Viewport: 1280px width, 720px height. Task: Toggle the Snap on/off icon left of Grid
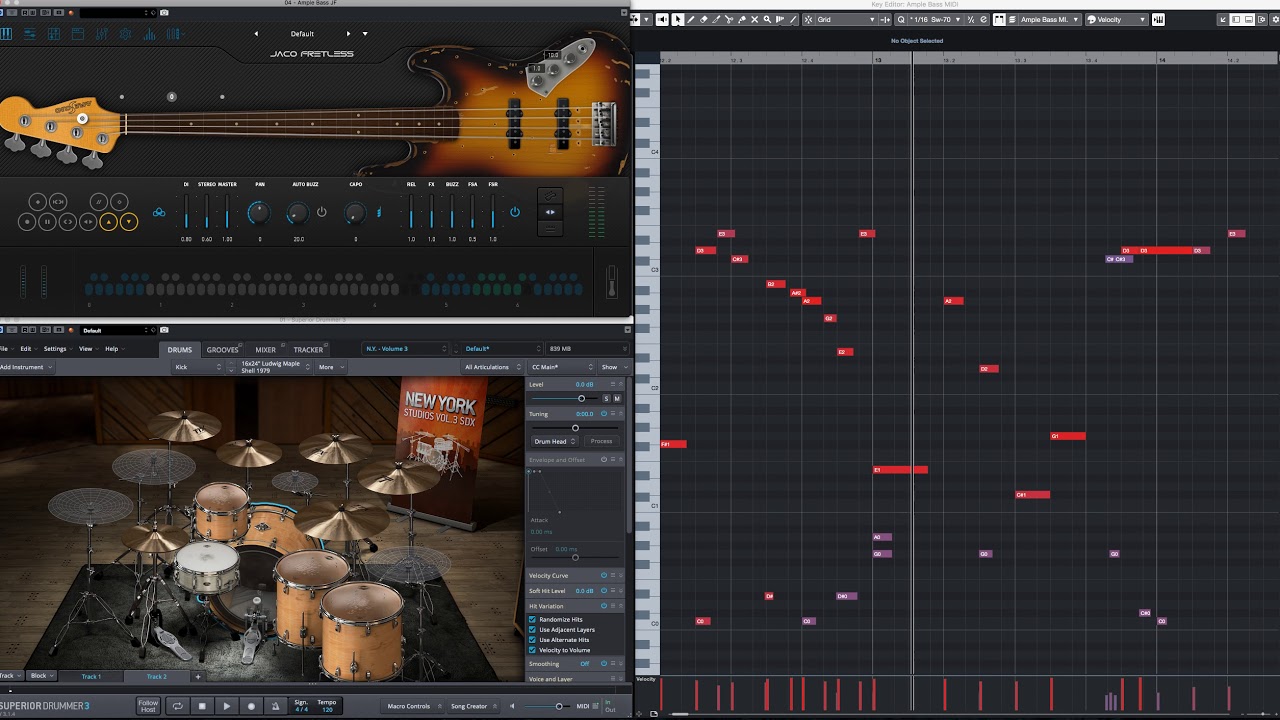click(x=808, y=19)
